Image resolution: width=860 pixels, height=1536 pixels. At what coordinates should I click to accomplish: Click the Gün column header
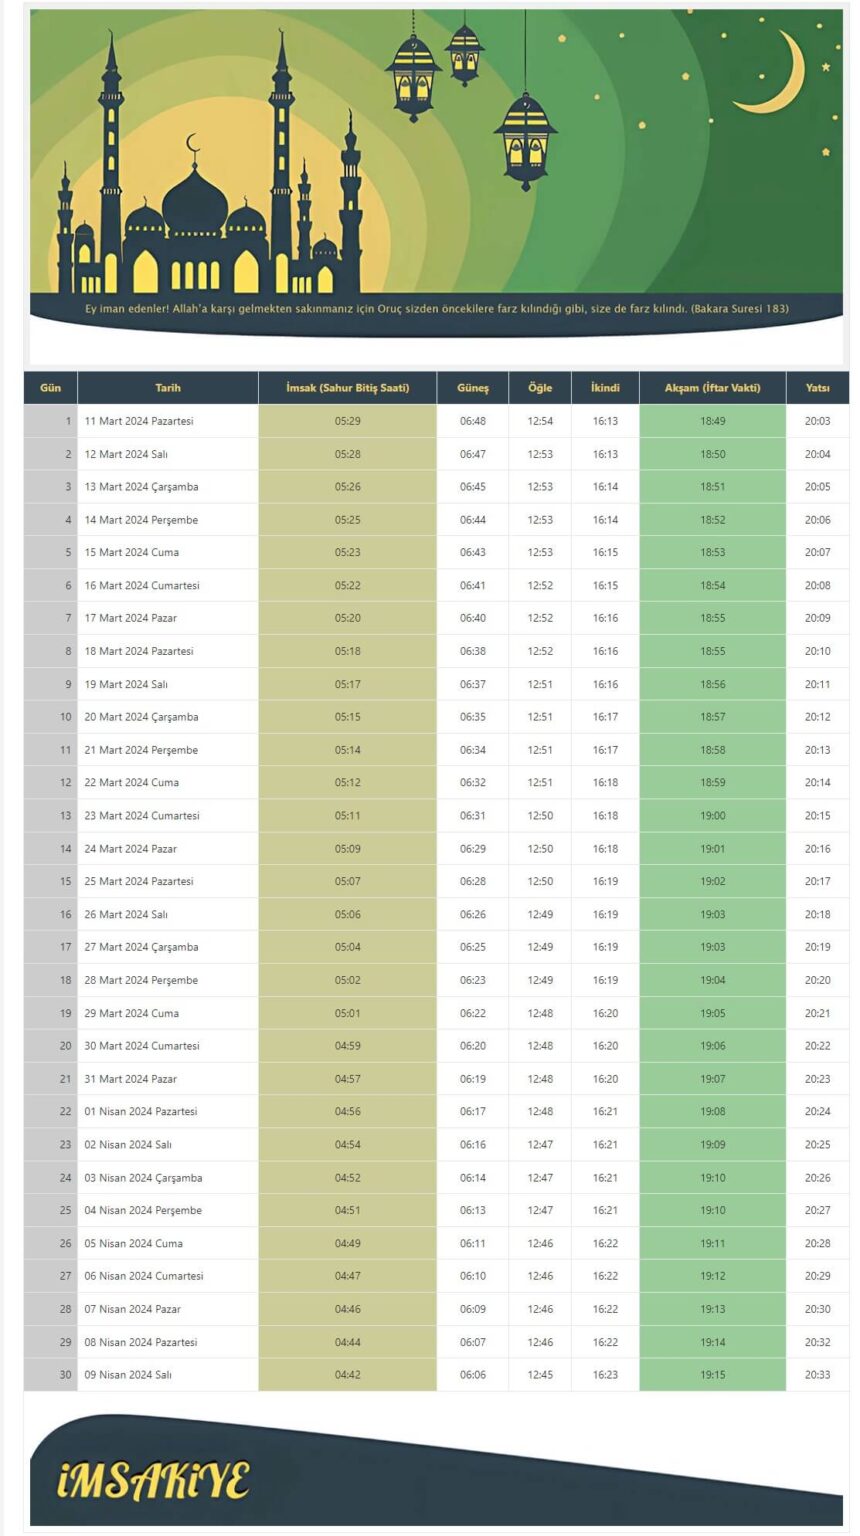pyautogui.click(x=51, y=388)
